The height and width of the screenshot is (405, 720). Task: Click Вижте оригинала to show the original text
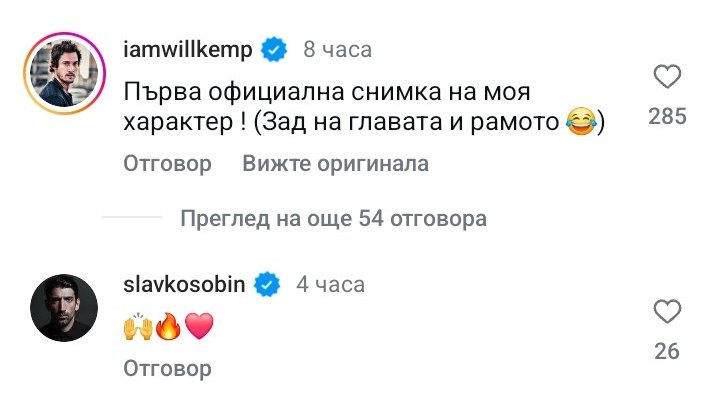(x=336, y=163)
